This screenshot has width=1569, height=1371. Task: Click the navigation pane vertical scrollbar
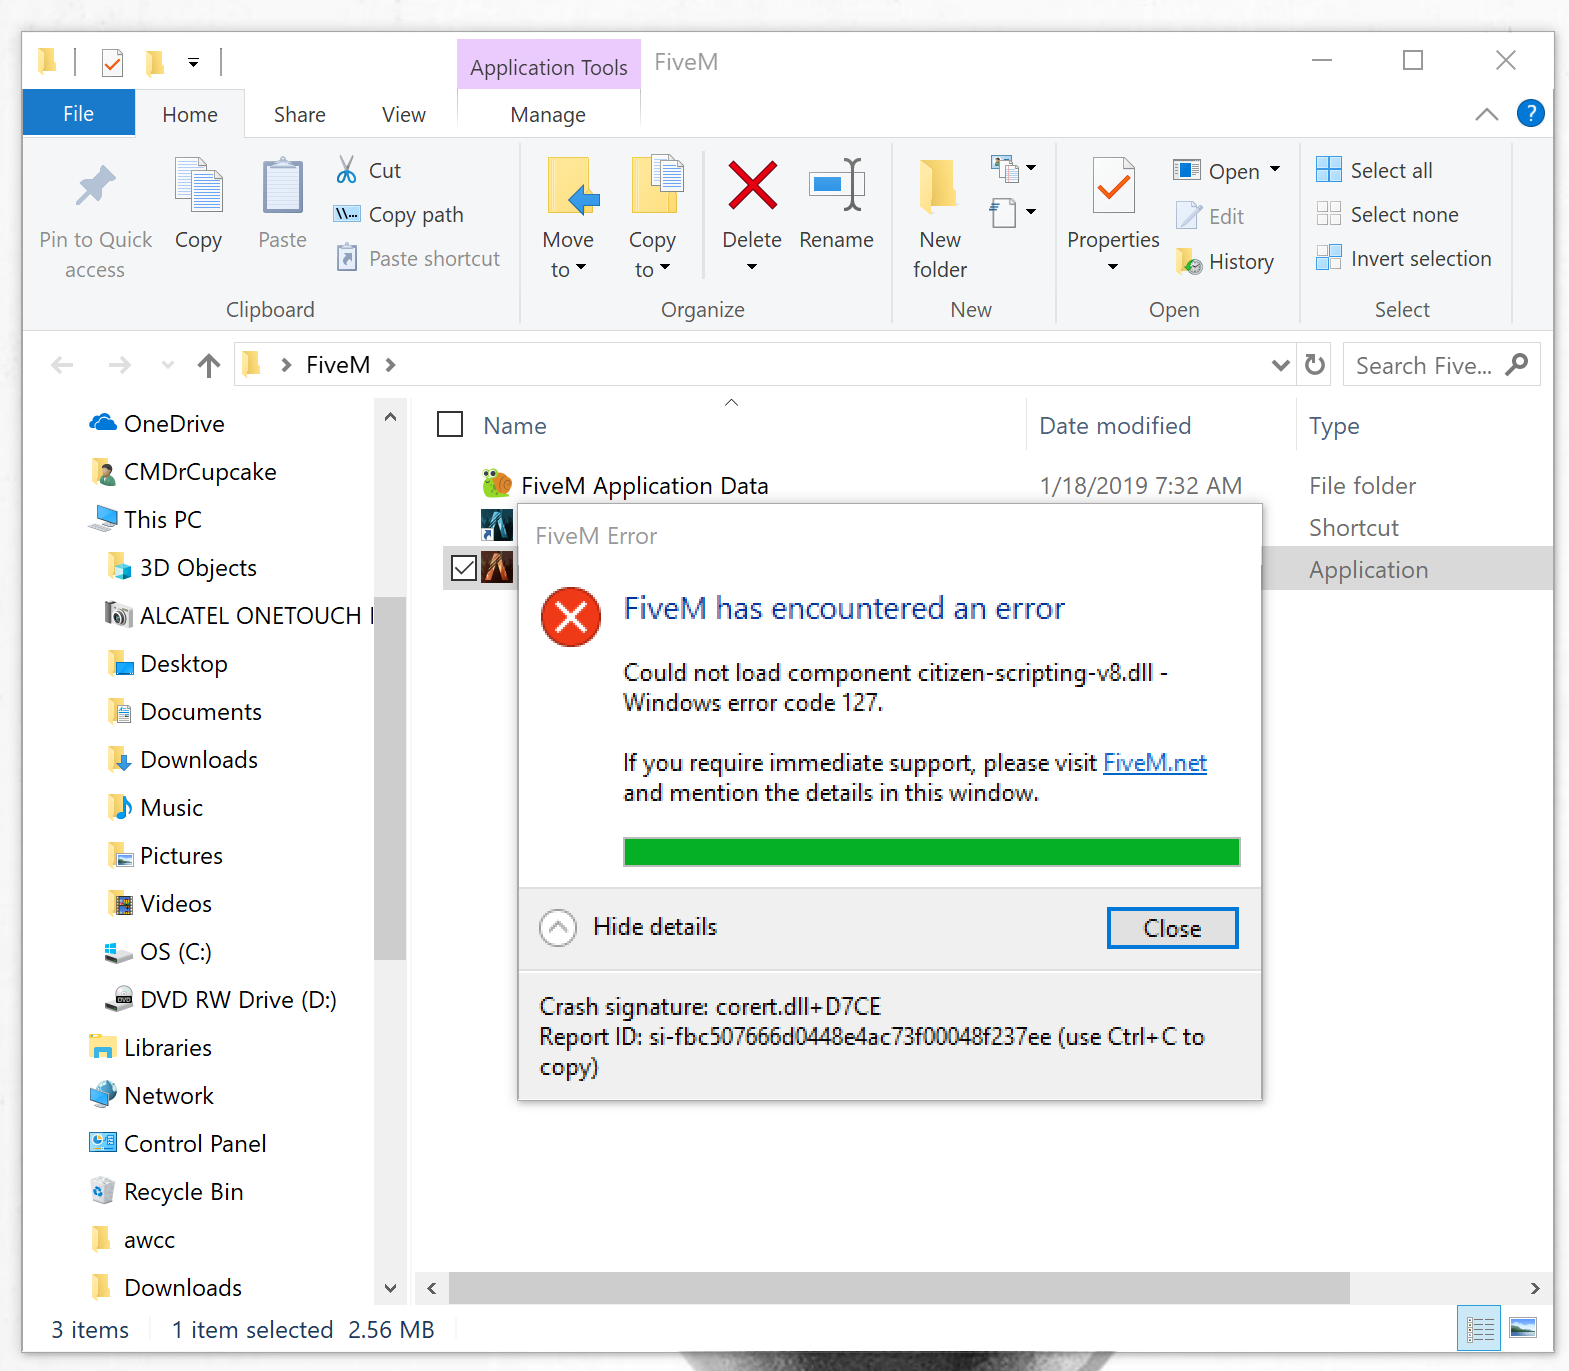tap(390, 778)
